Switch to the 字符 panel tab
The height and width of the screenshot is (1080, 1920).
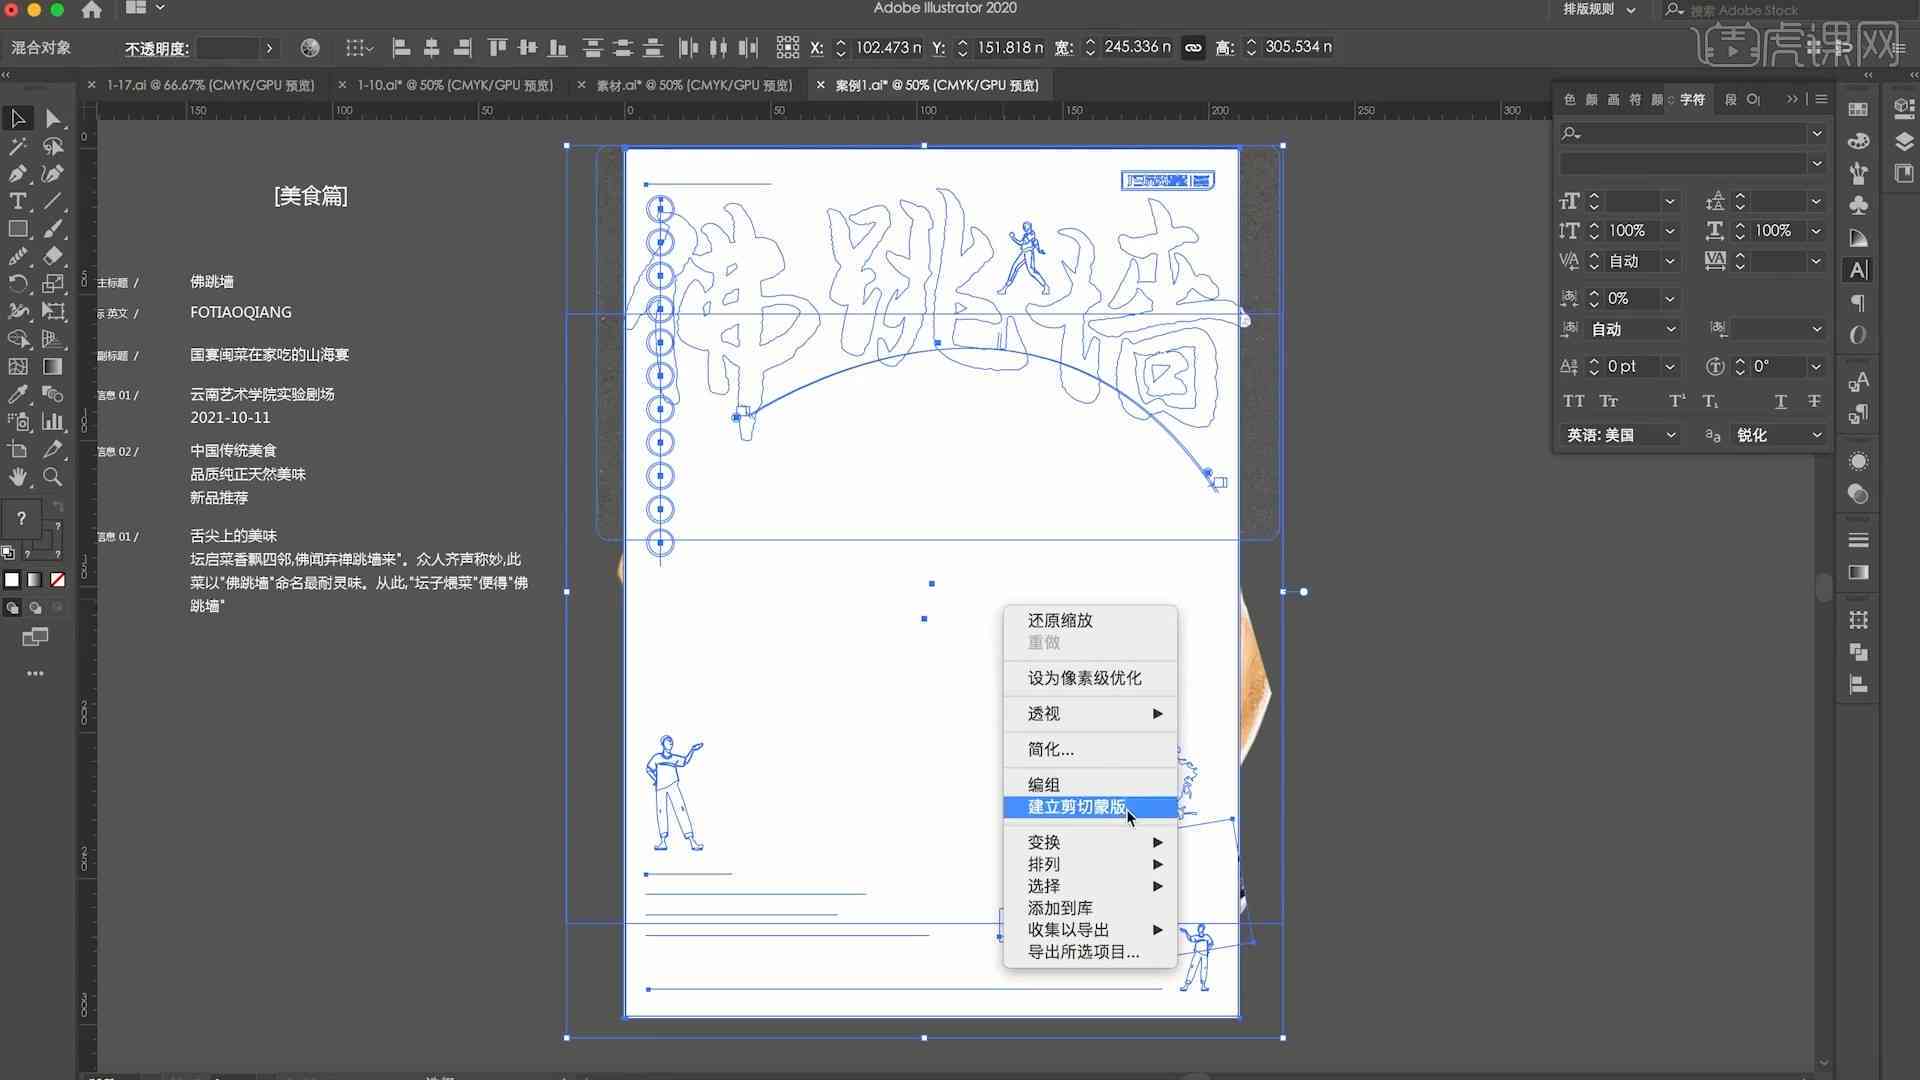(x=1692, y=99)
